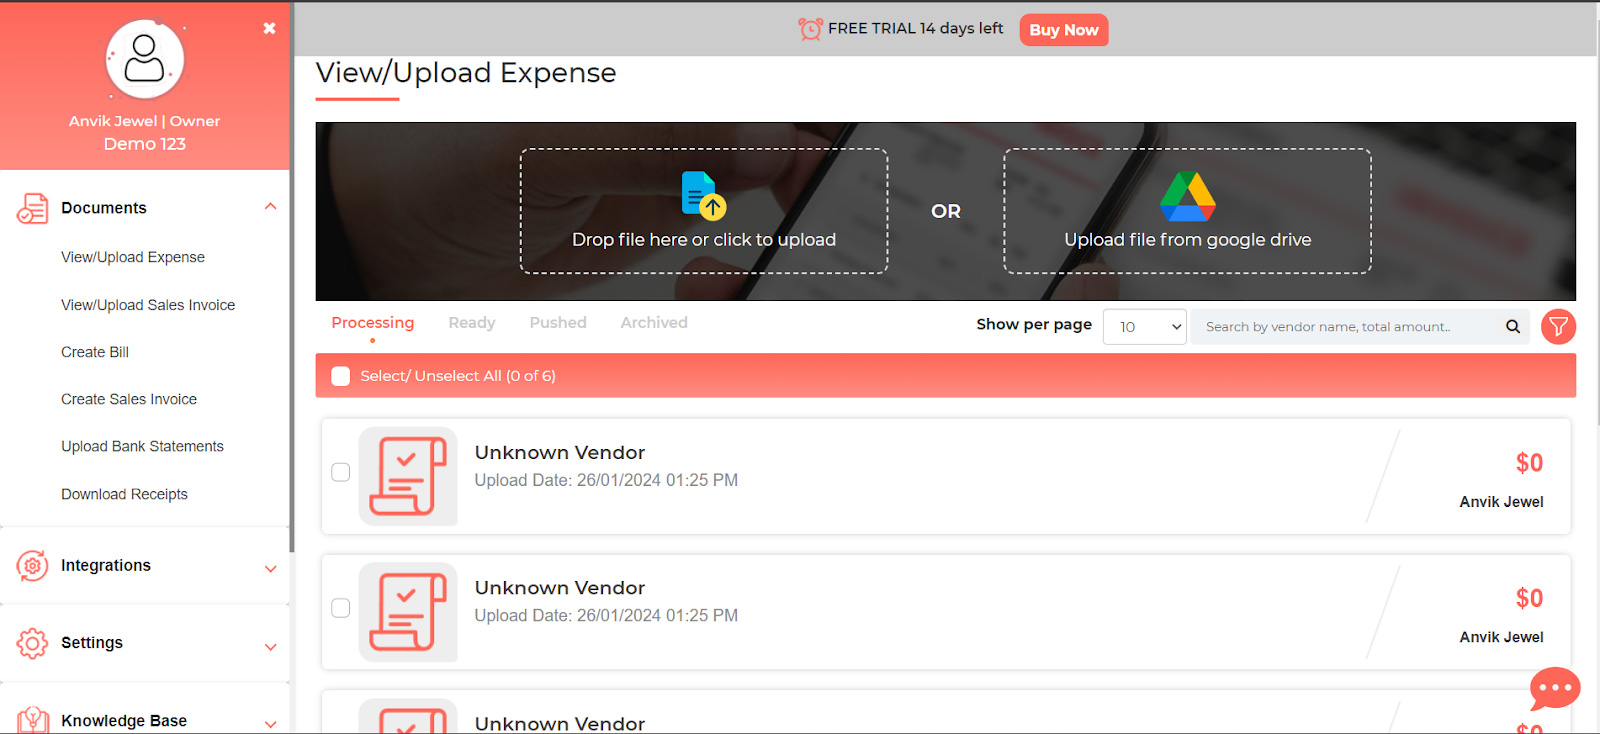Click the free trial alarm clock icon
The width and height of the screenshot is (1600, 734).
coord(810,29)
